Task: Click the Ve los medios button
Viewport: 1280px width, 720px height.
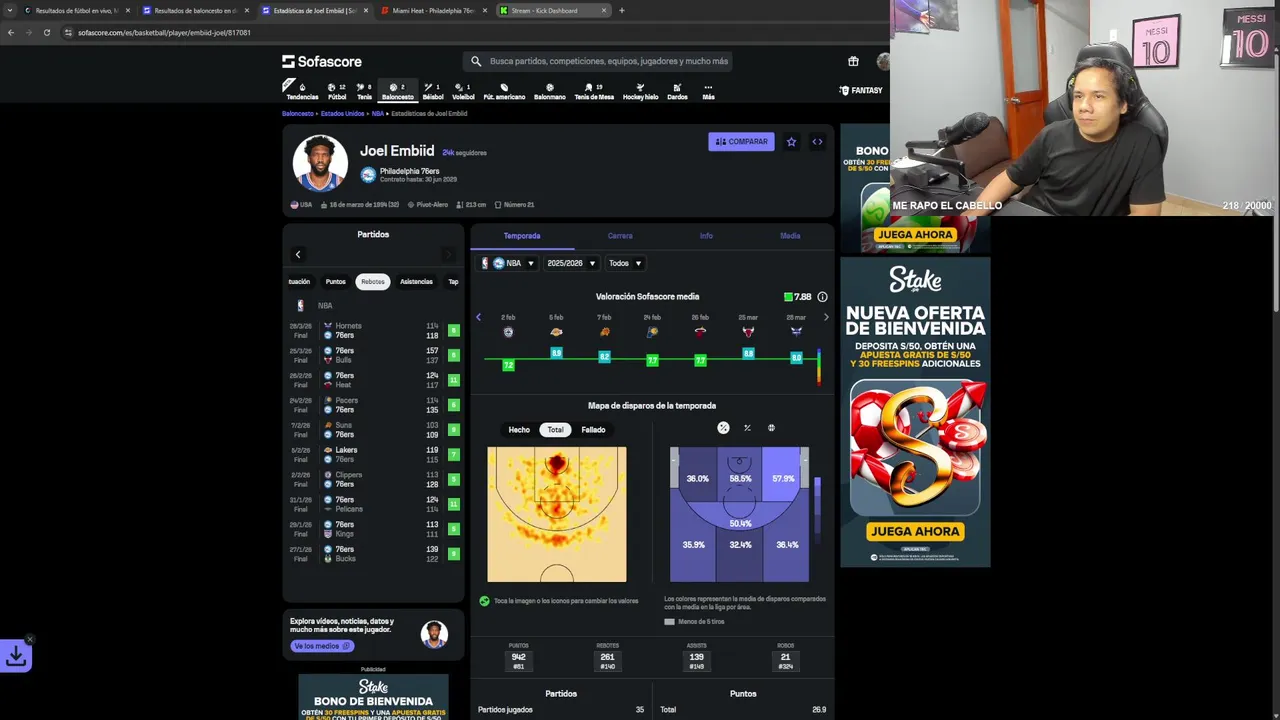Action: pyautogui.click(x=322, y=646)
